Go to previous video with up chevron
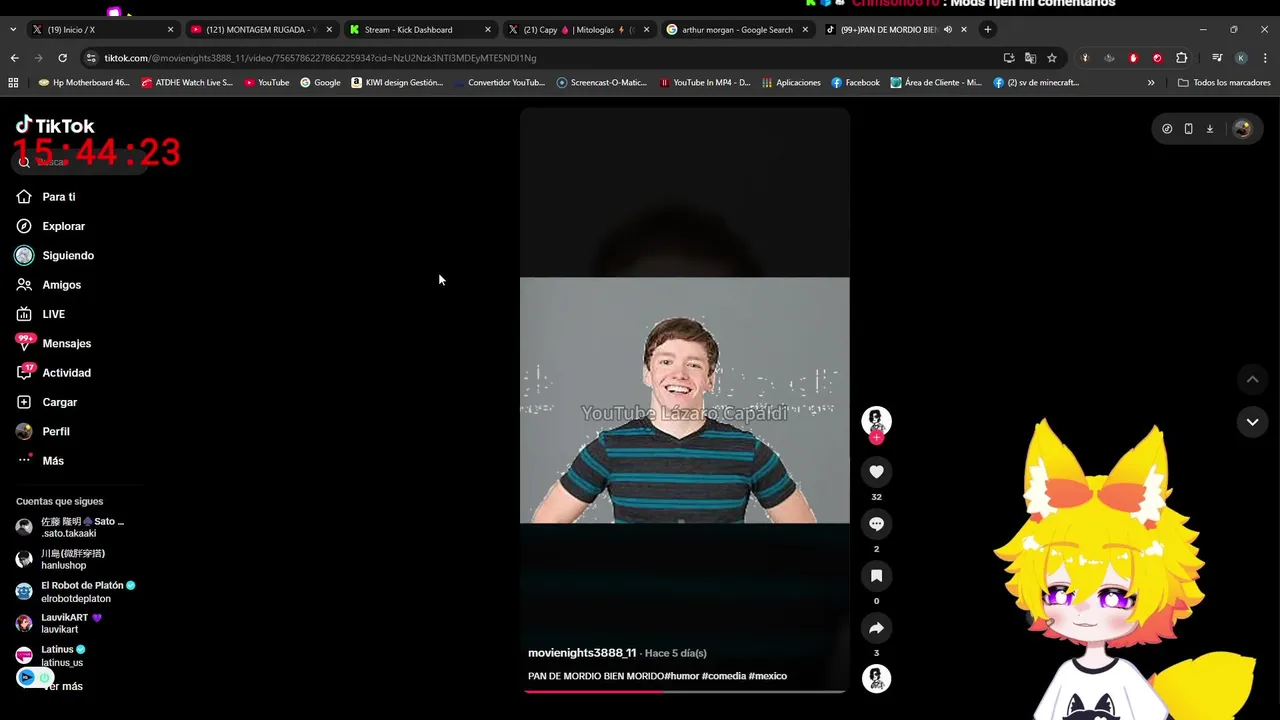This screenshot has width=1280, height=720. coord(1252,379)
